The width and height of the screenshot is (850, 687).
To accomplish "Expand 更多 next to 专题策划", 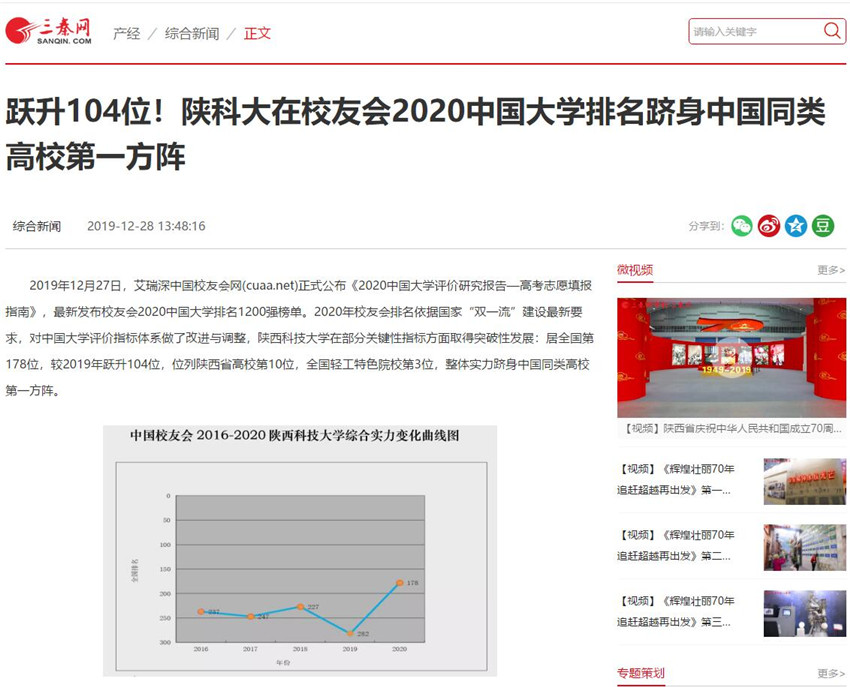I will click(830, 674).
